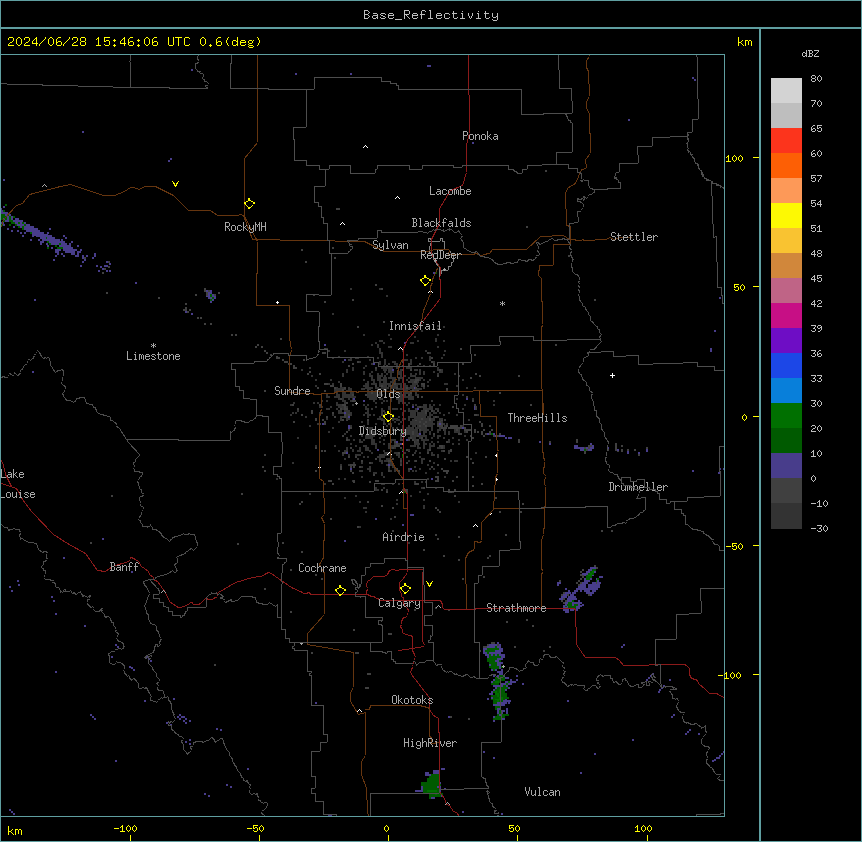Click the green radar echo near HighRiver

[432, 784]
